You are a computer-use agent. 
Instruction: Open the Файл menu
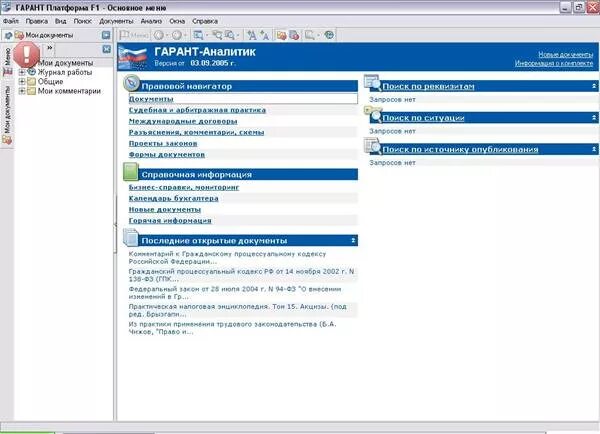[x=11, y=21]
